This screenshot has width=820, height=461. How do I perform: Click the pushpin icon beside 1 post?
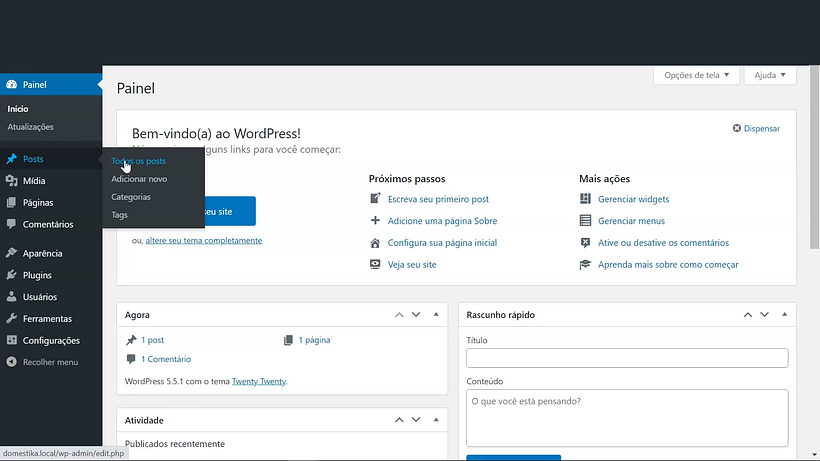131,340
